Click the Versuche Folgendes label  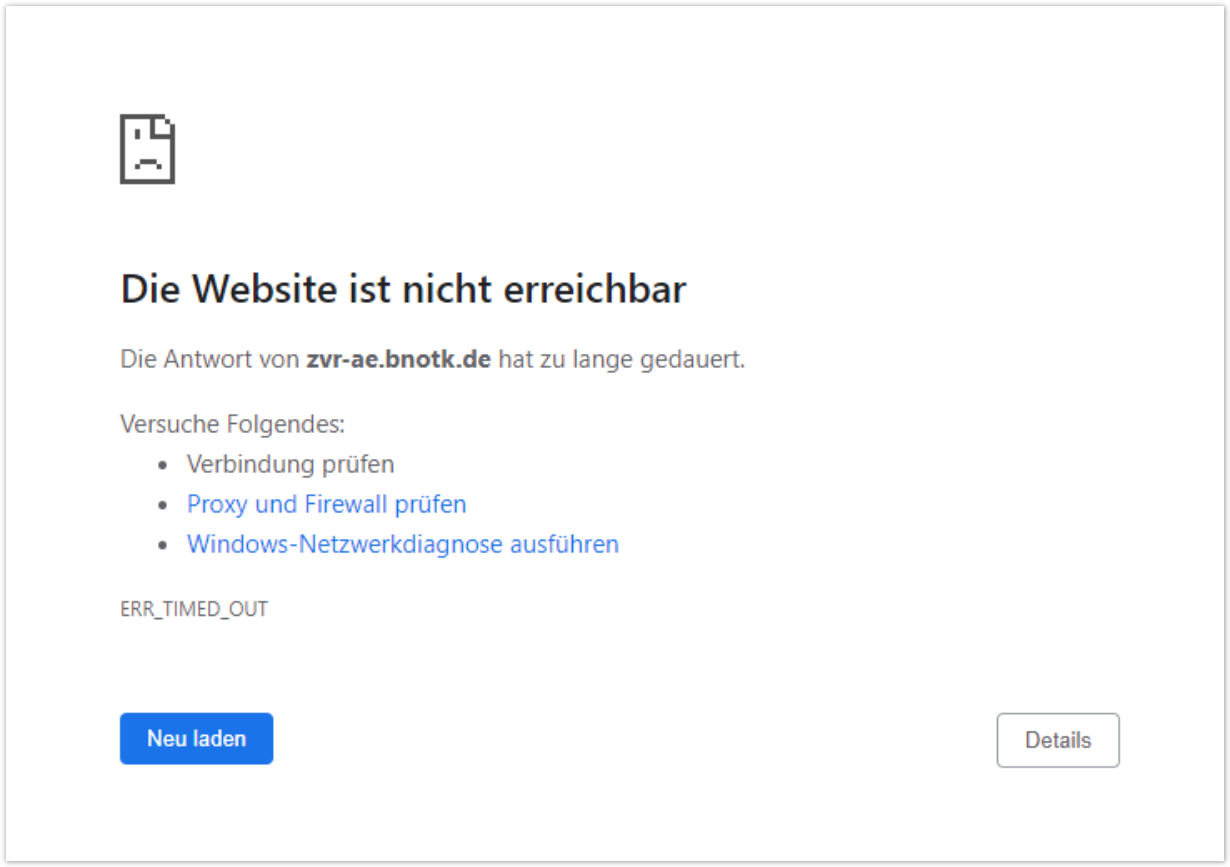click(x=232, y=424)
